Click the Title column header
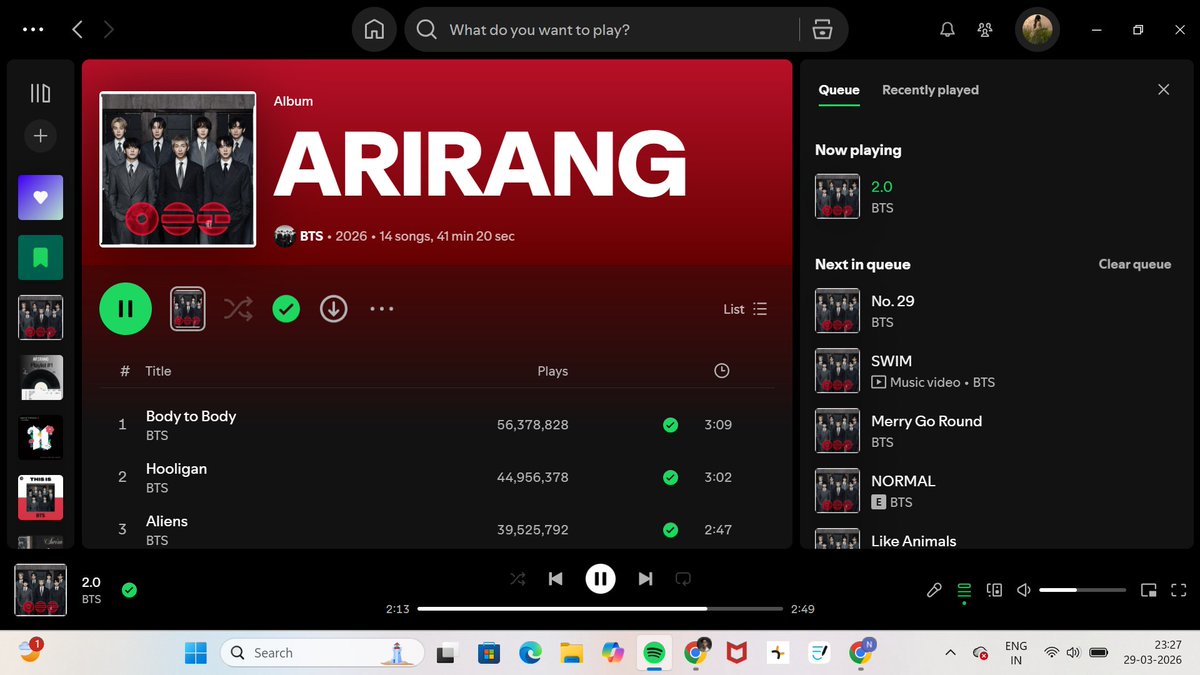This screenshot has width=1200, height=675. pos(158,370)
